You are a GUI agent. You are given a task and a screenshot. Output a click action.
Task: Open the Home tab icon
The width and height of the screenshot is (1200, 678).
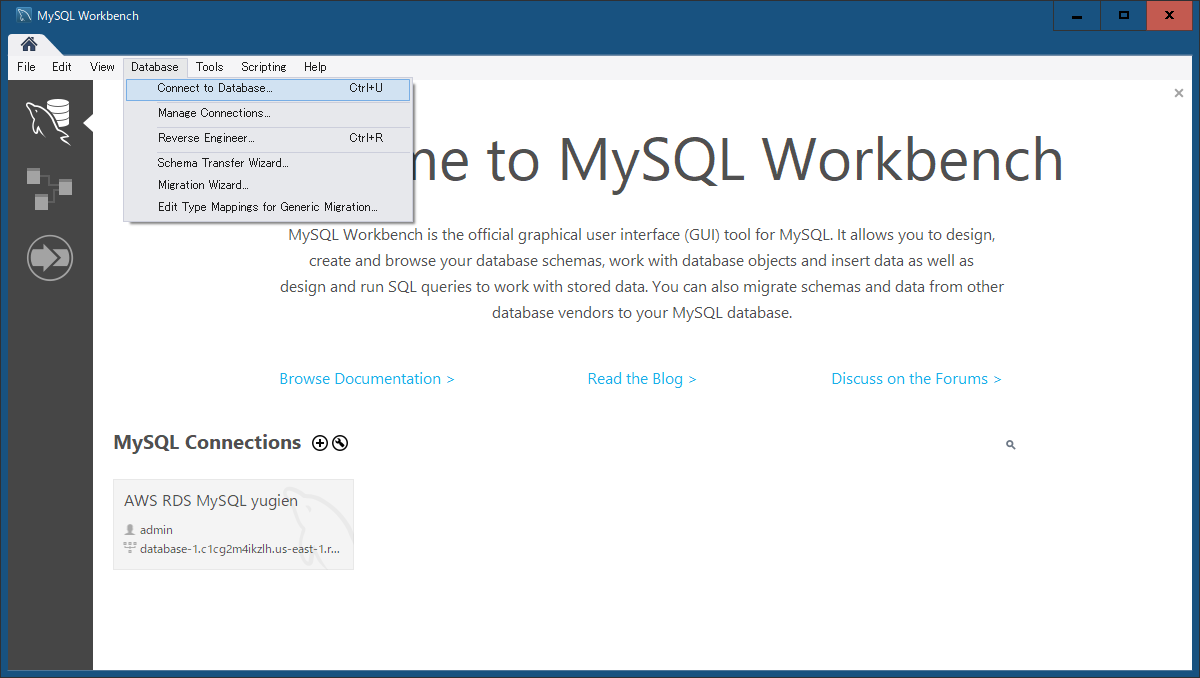(29, 44)
